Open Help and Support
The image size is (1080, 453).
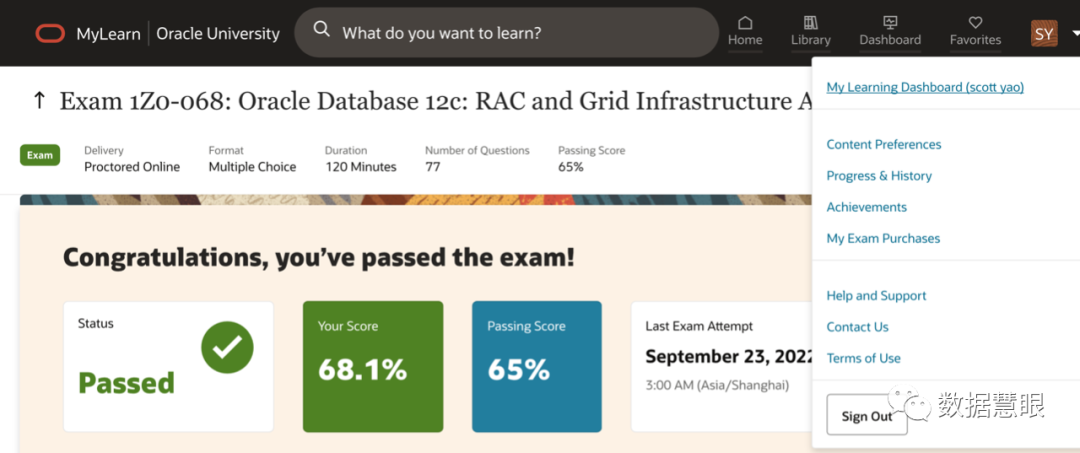876,296
